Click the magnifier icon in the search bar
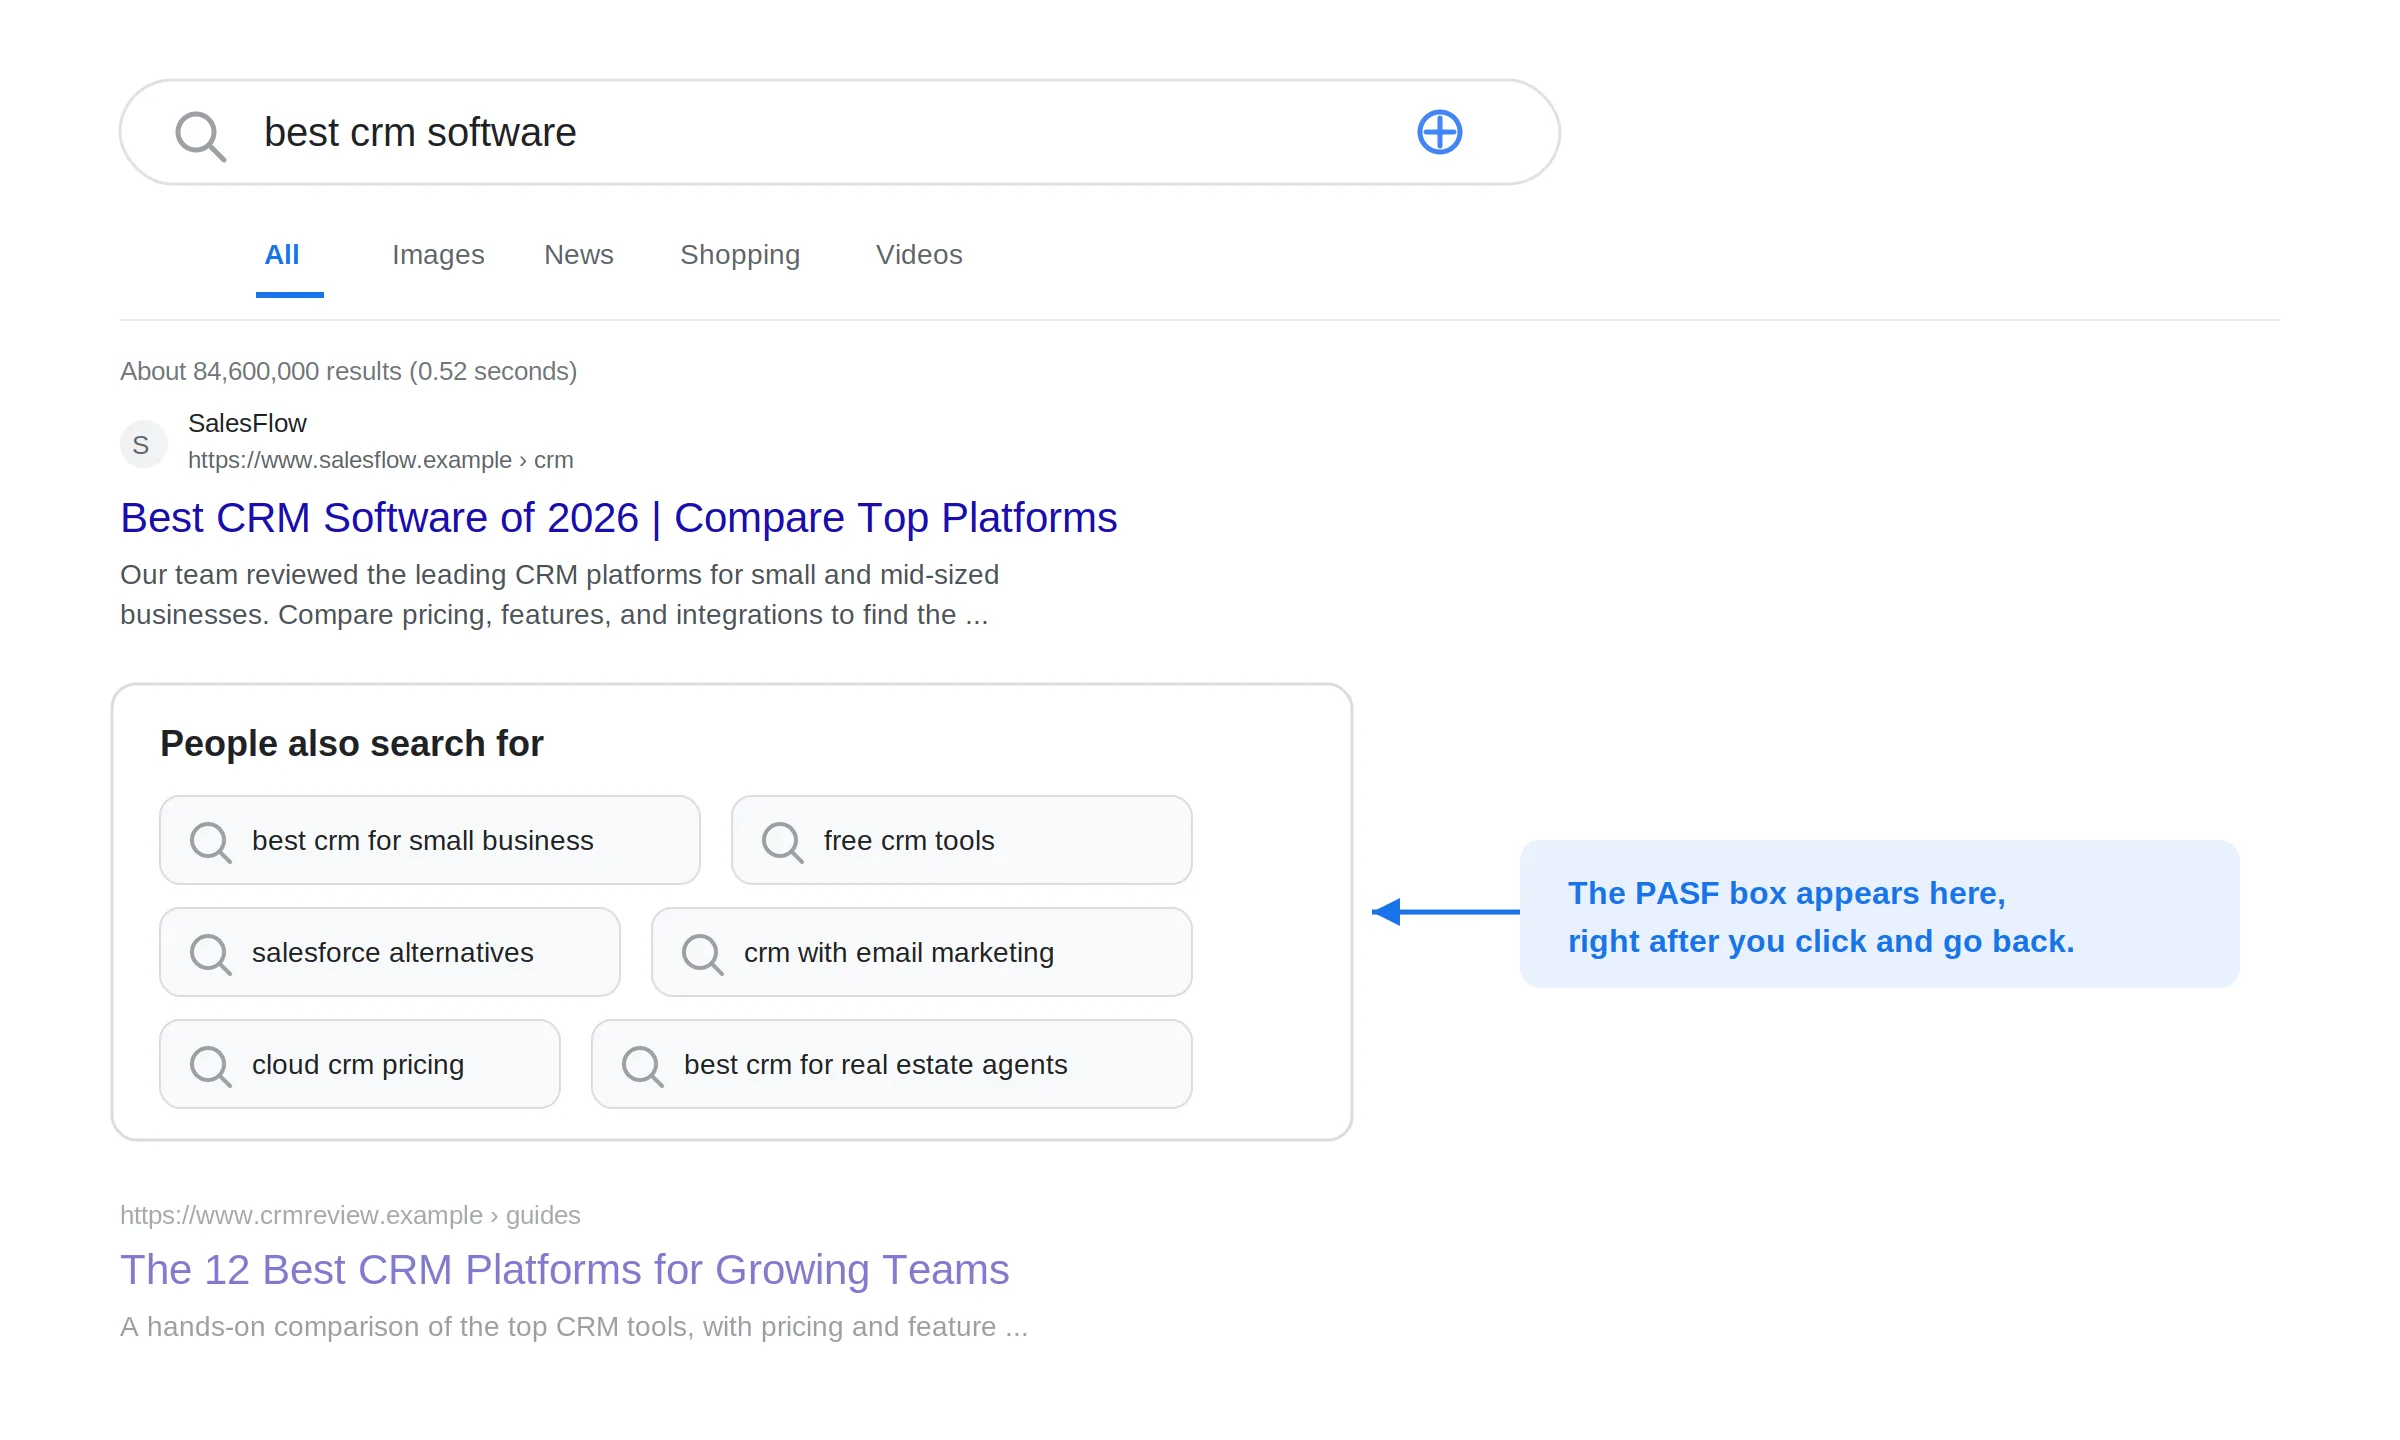Viewport: 2400px width, 1440px height. [x=200, y=135]
